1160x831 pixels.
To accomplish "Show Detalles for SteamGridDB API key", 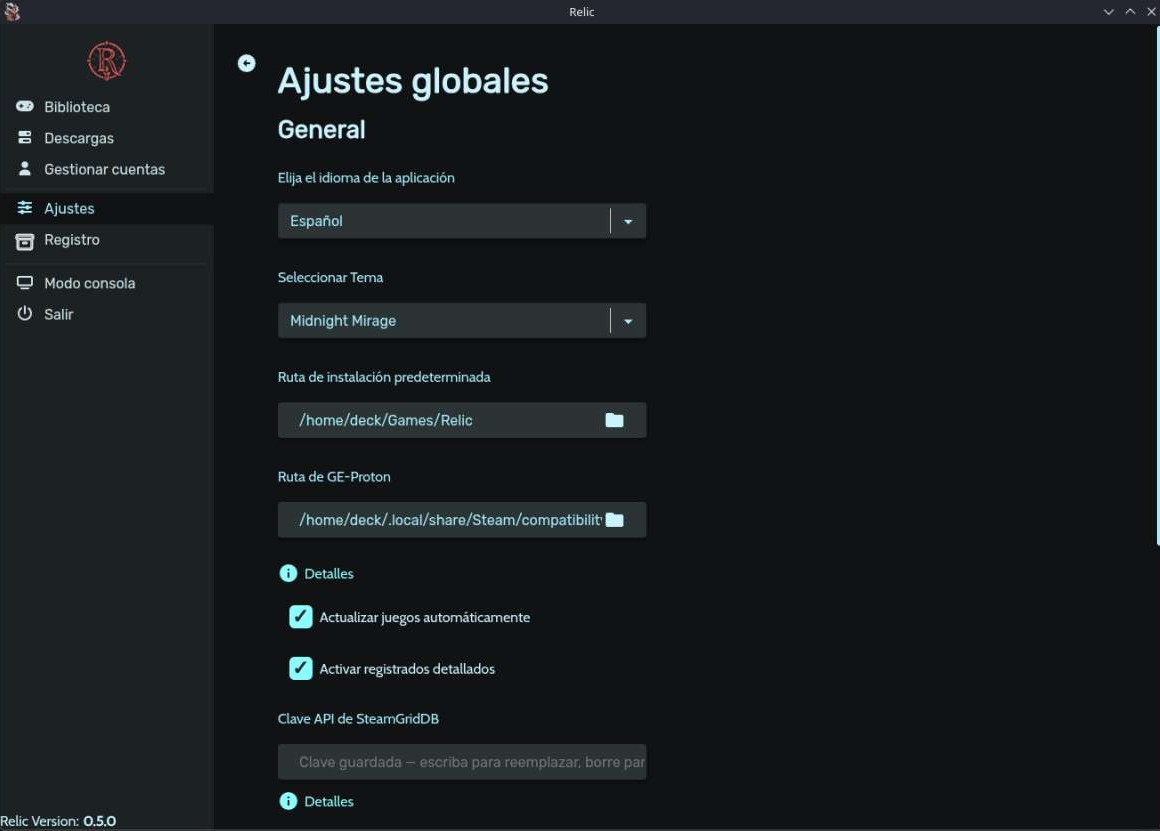I will (x=328, y=801).
